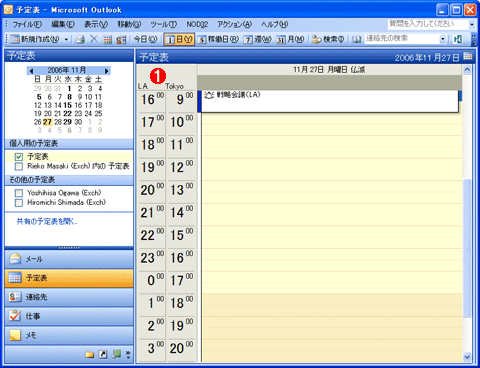The width and height of the screenshot is (480, 368).
Task: Switch to Work Week view (稼働日)
Action: tap(218, 39)
